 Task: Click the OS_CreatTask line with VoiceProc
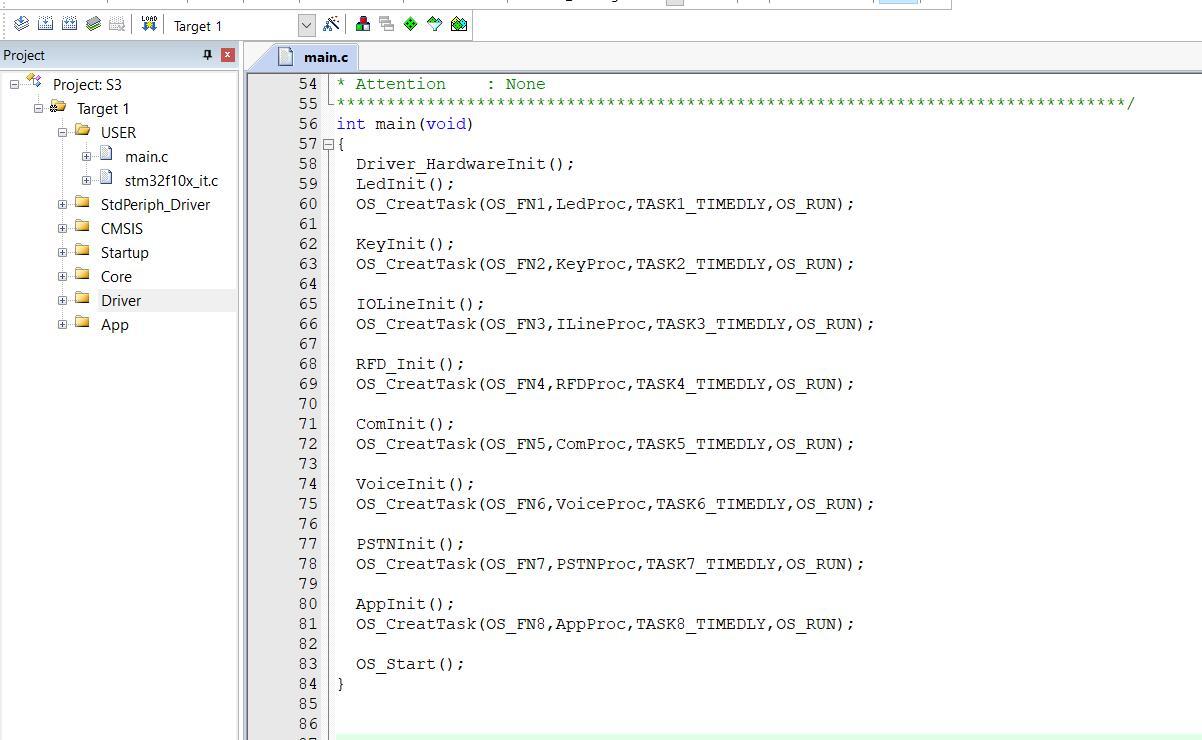click(x=615, y=504)
